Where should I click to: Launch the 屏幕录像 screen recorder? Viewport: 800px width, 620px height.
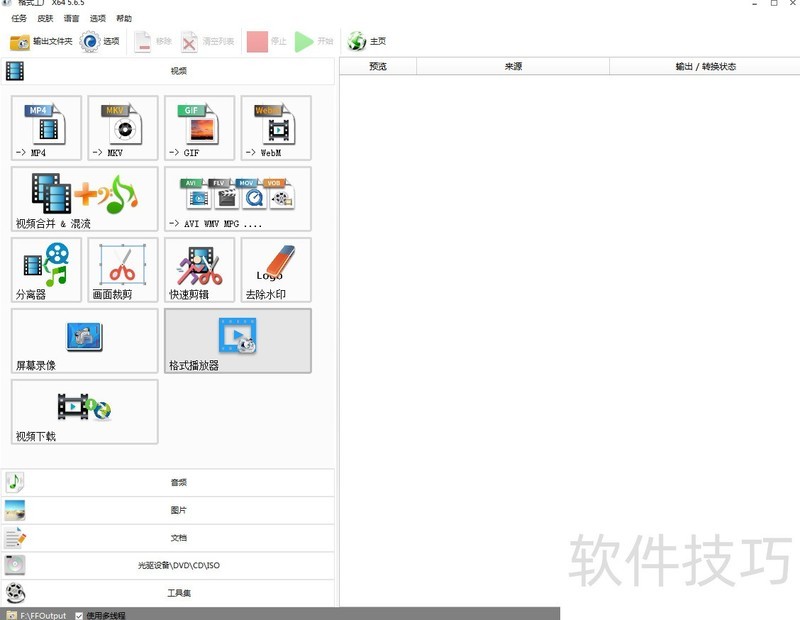click(x=84, y=341)
